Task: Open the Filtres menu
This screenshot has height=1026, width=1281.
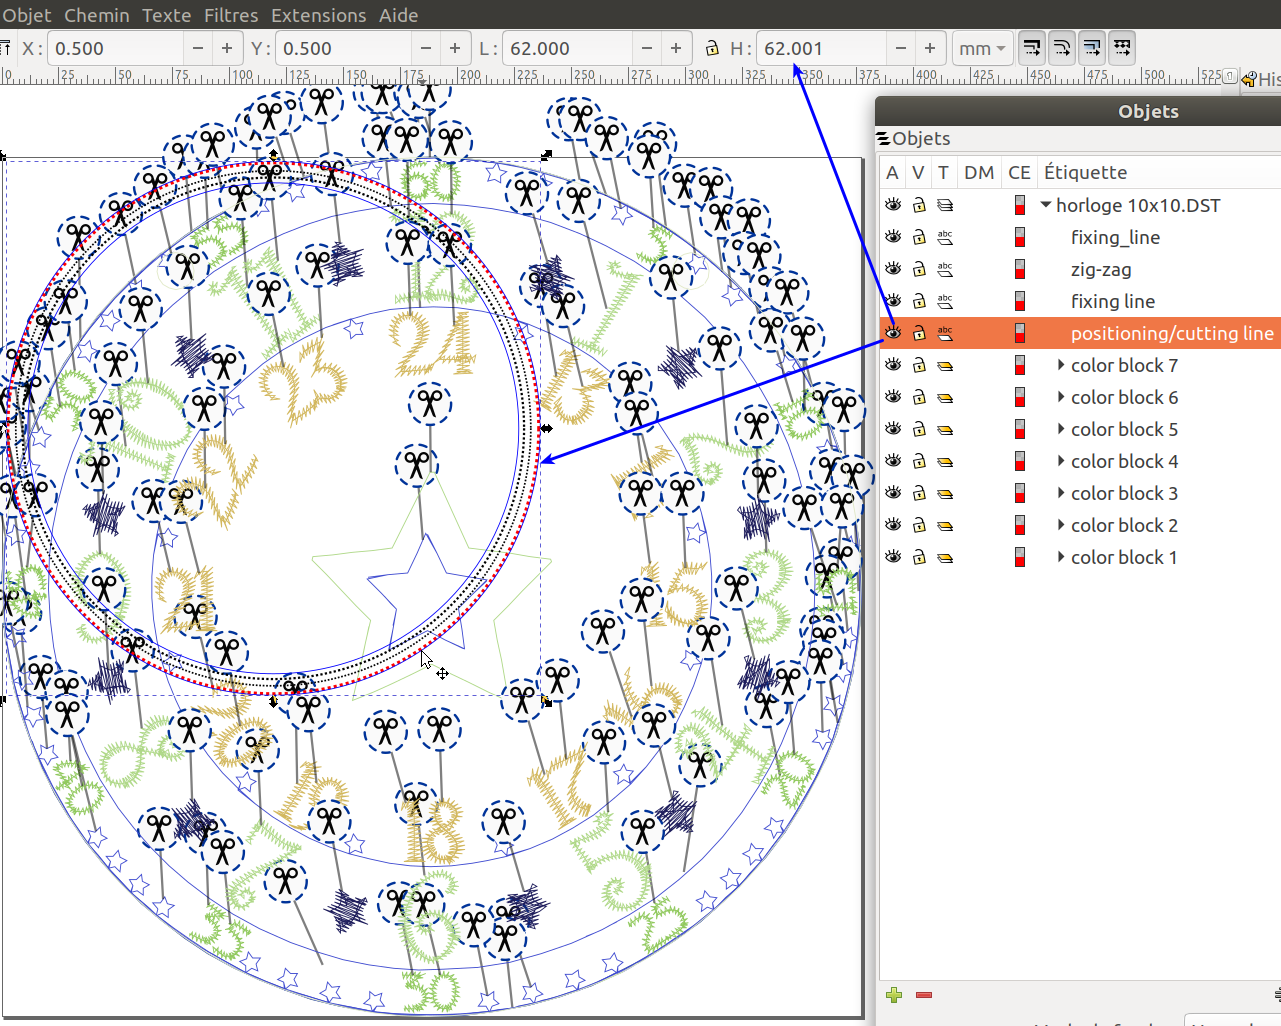Action: (x=231, y=15)
